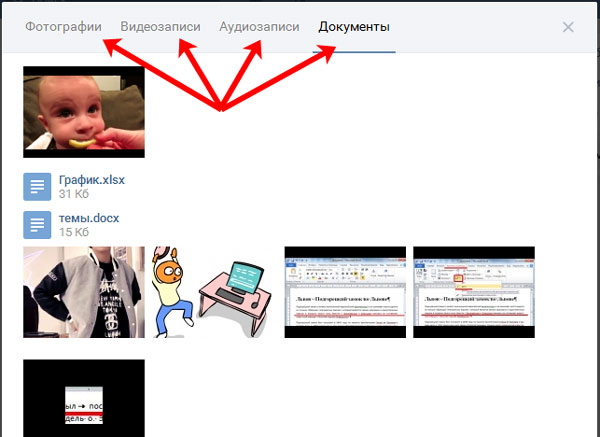
Task: Open the График.xlsx file link
Action: pos(92,180)
